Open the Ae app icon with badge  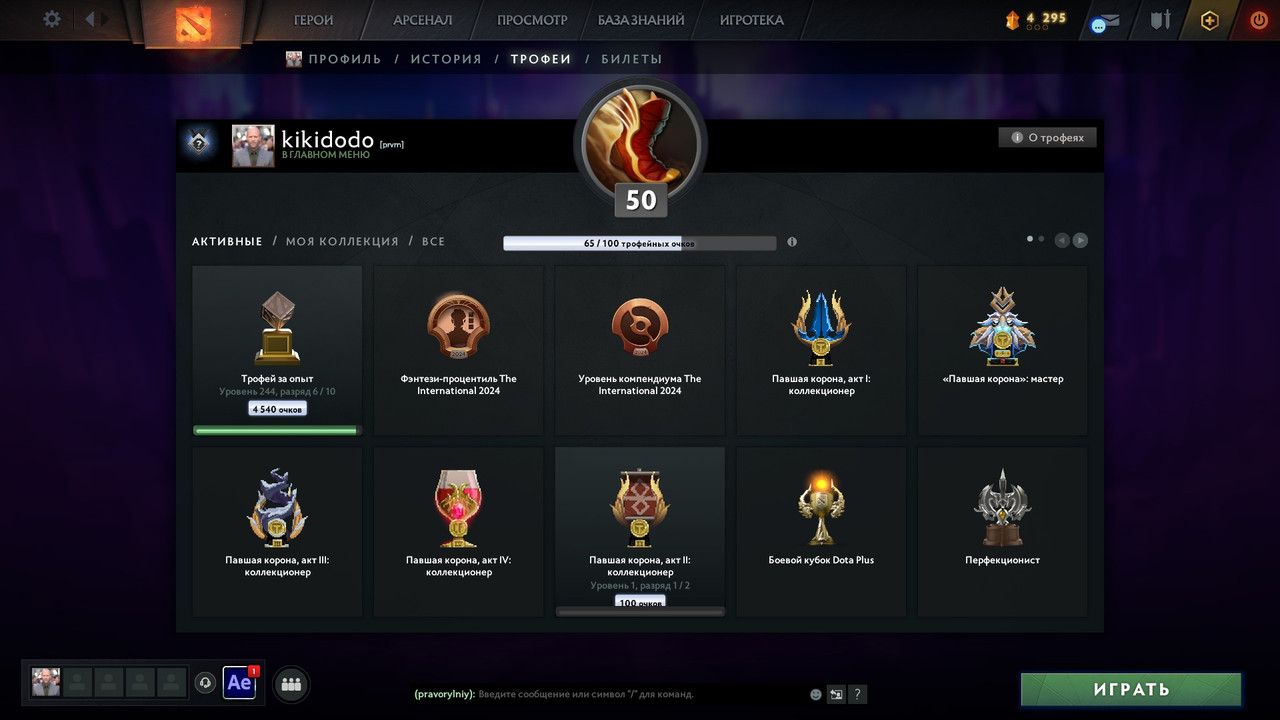(x=240, y=683)
